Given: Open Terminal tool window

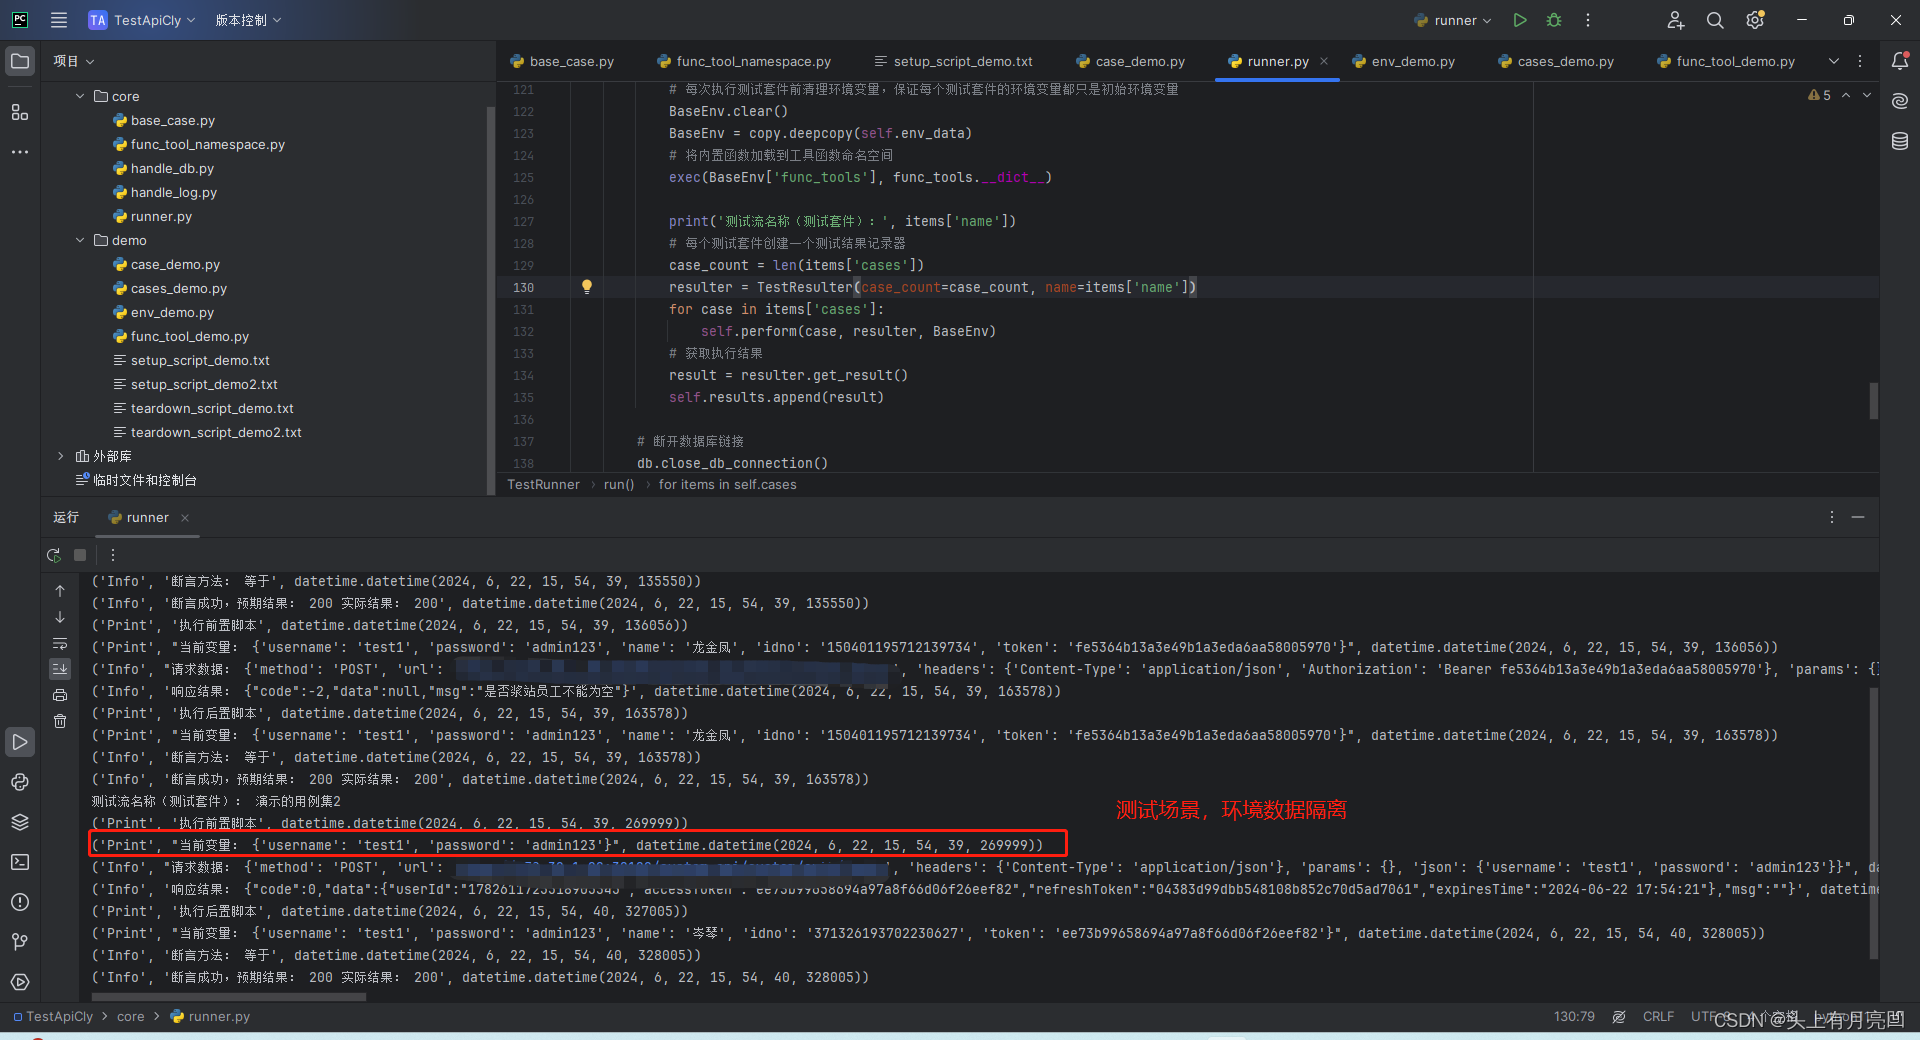Looking at the screenshot, I should pos(20,862).
